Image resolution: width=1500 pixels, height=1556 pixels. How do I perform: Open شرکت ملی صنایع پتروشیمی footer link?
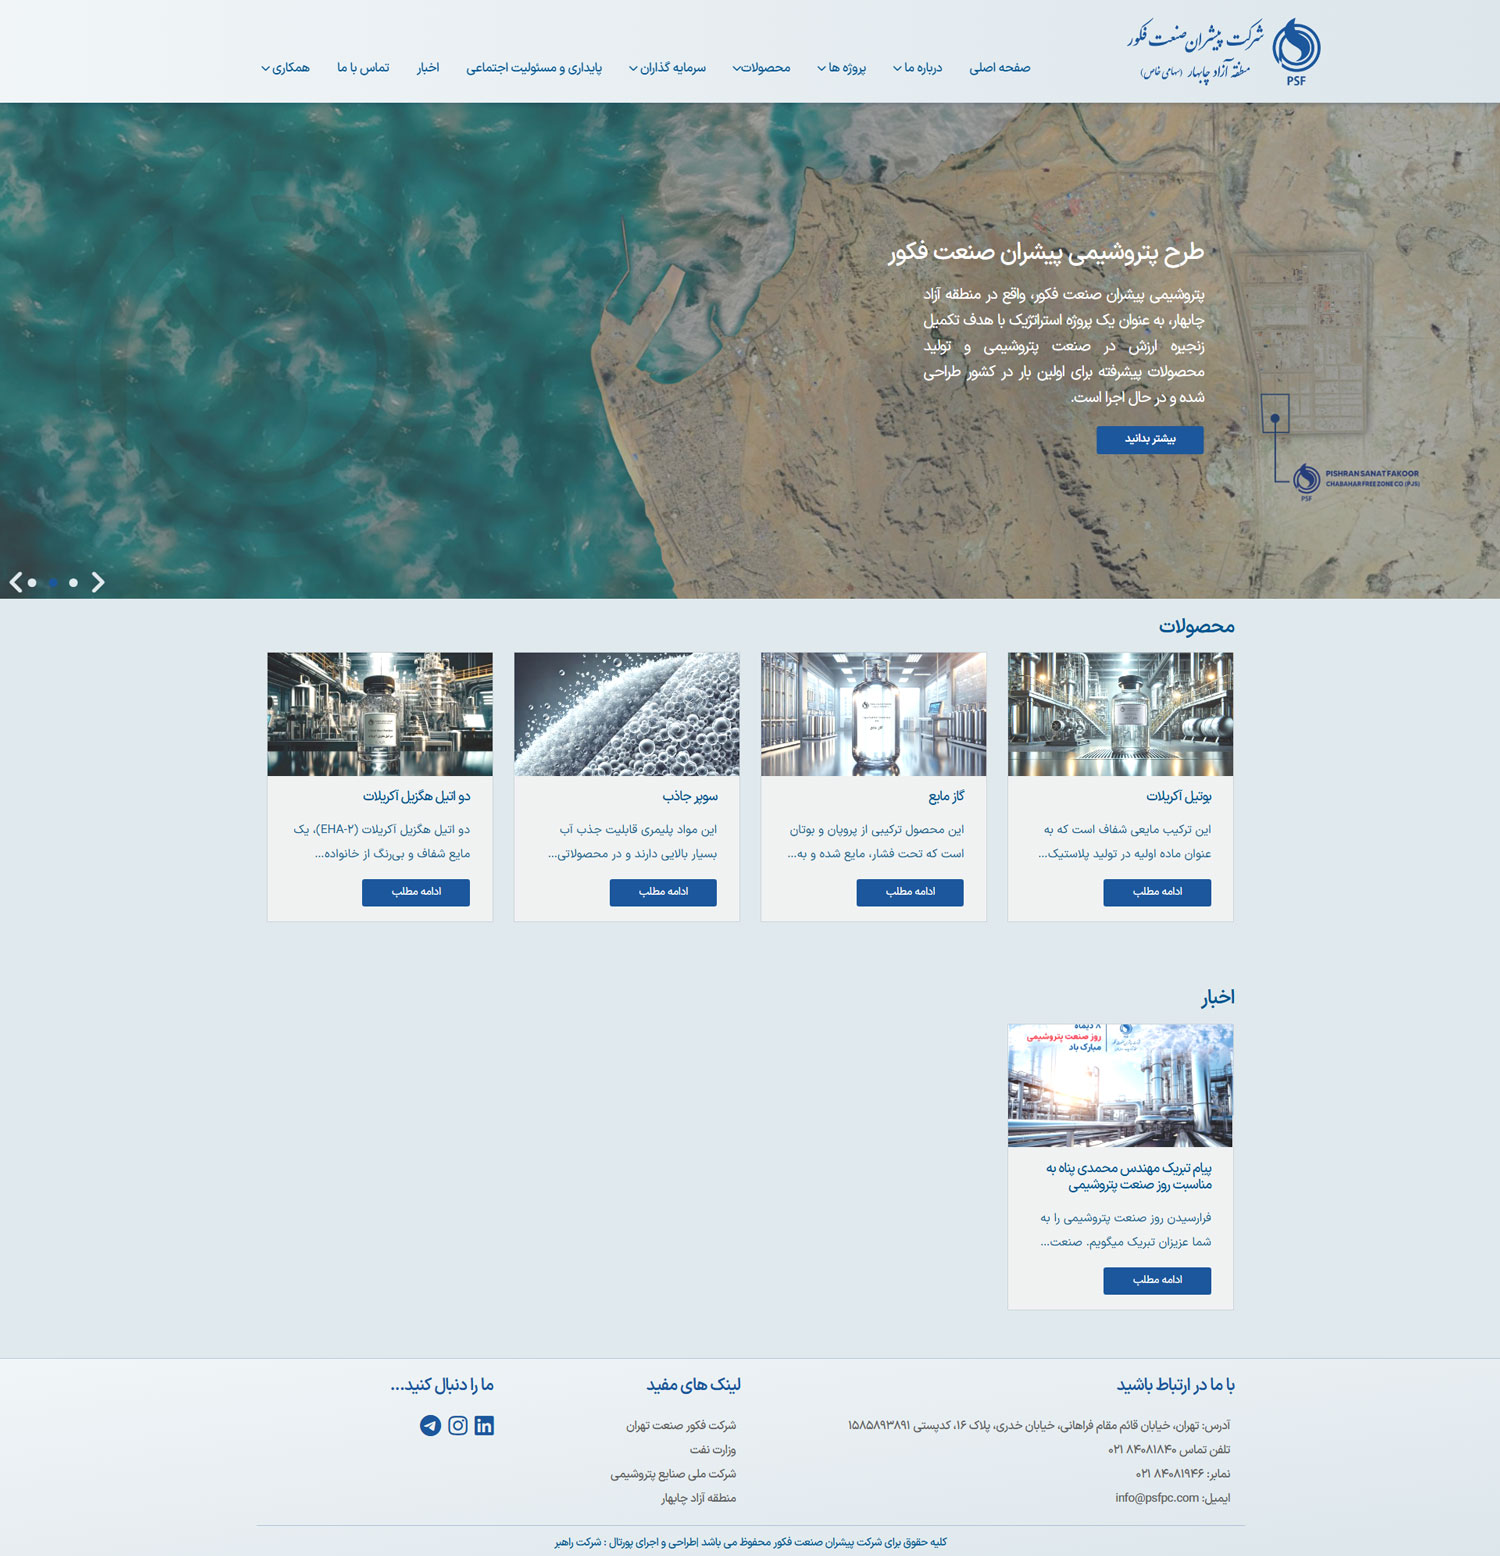673,1474
